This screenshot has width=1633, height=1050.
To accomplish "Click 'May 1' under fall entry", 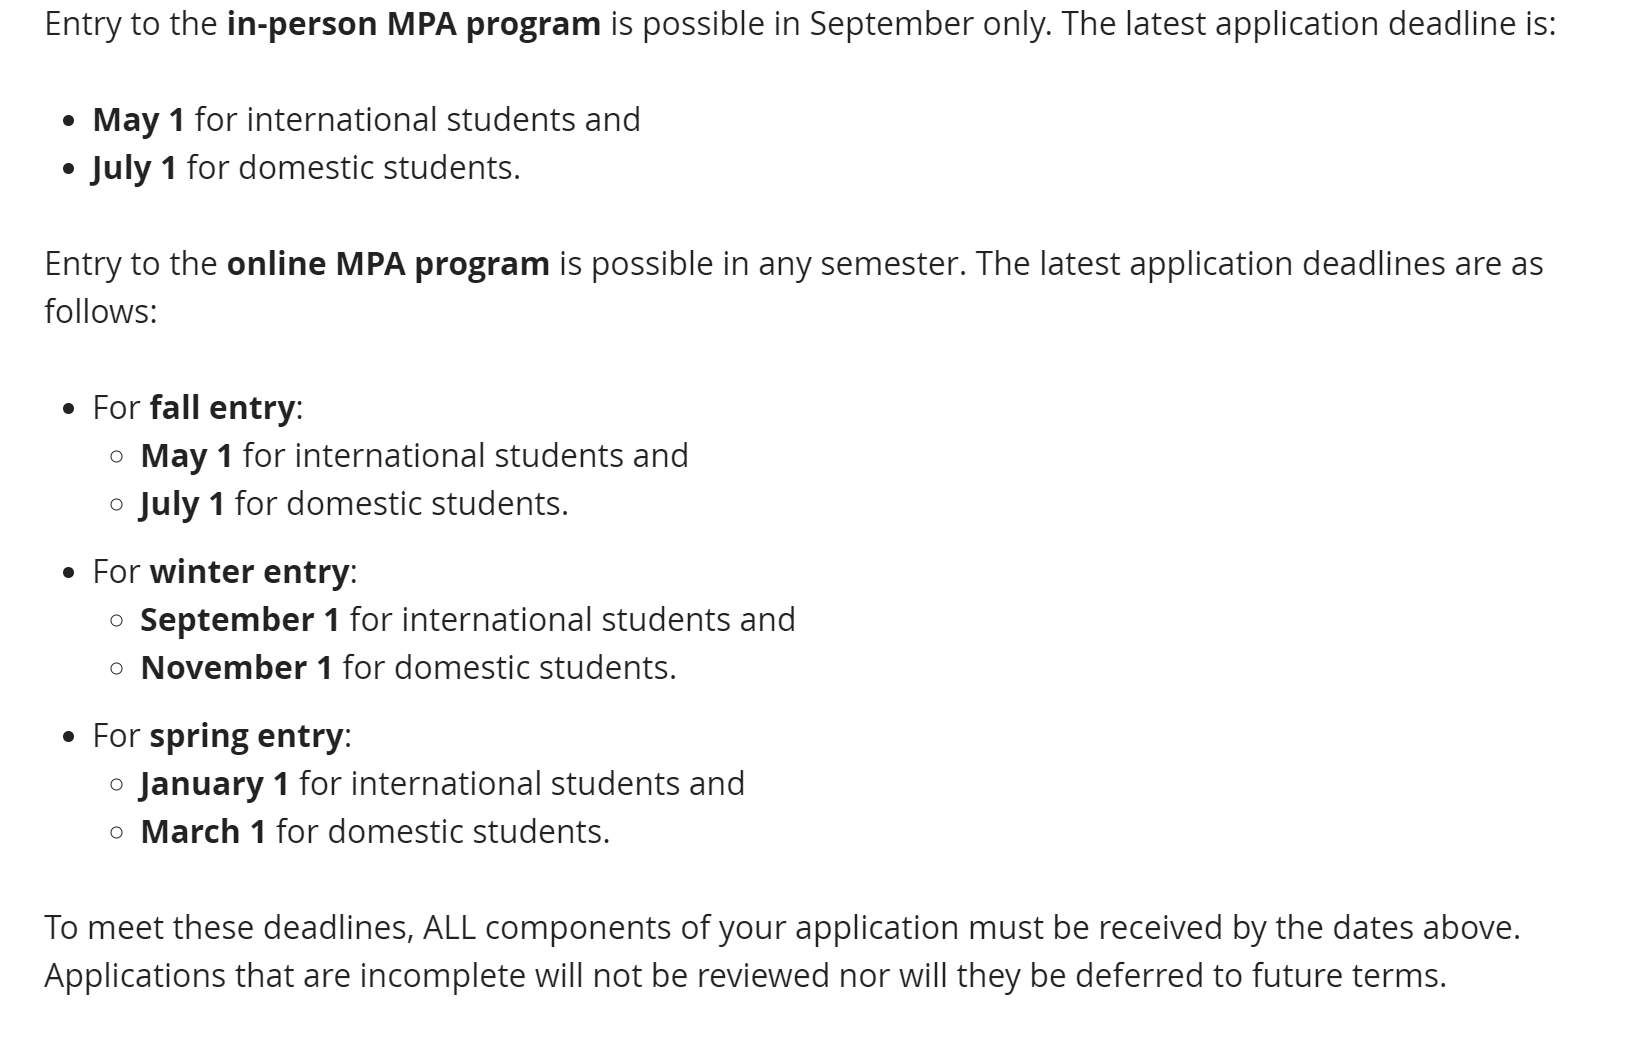I will pyautogui.click(x=186, y=455).
